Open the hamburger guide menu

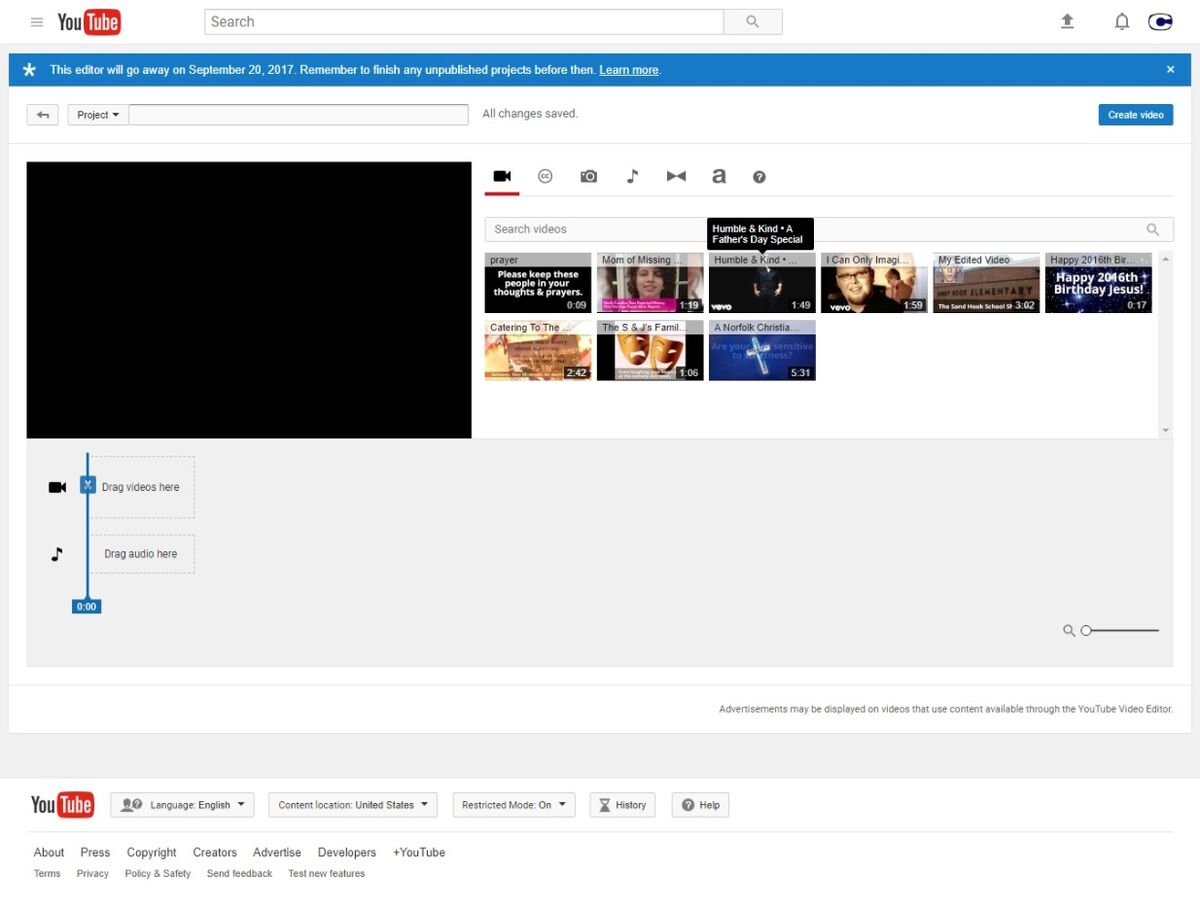coord(37,22)
